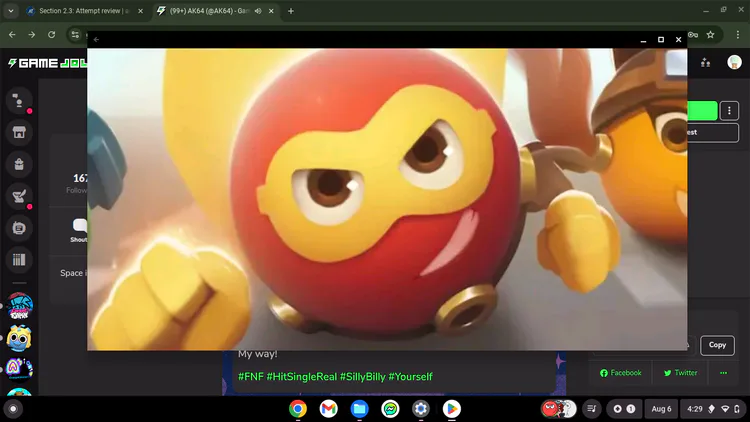Click the #HitSingleReal hashtag

pos(302,377)
